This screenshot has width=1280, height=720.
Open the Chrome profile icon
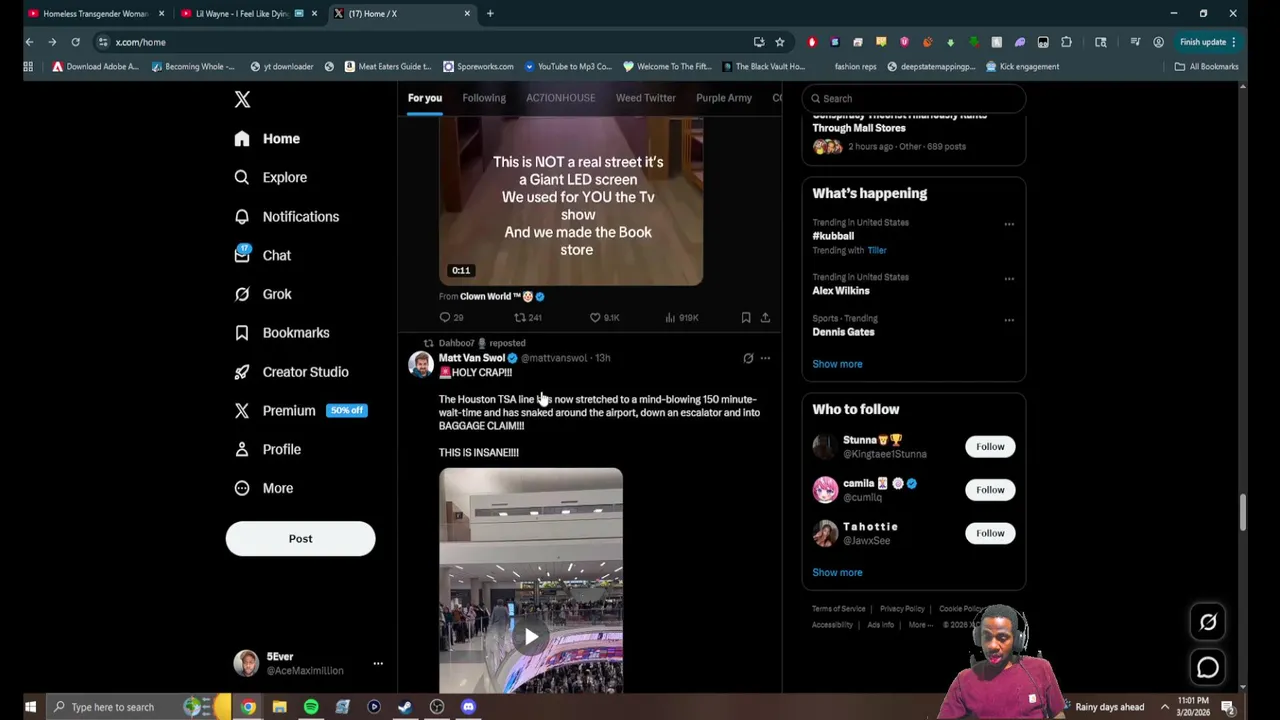point(1158,42)
